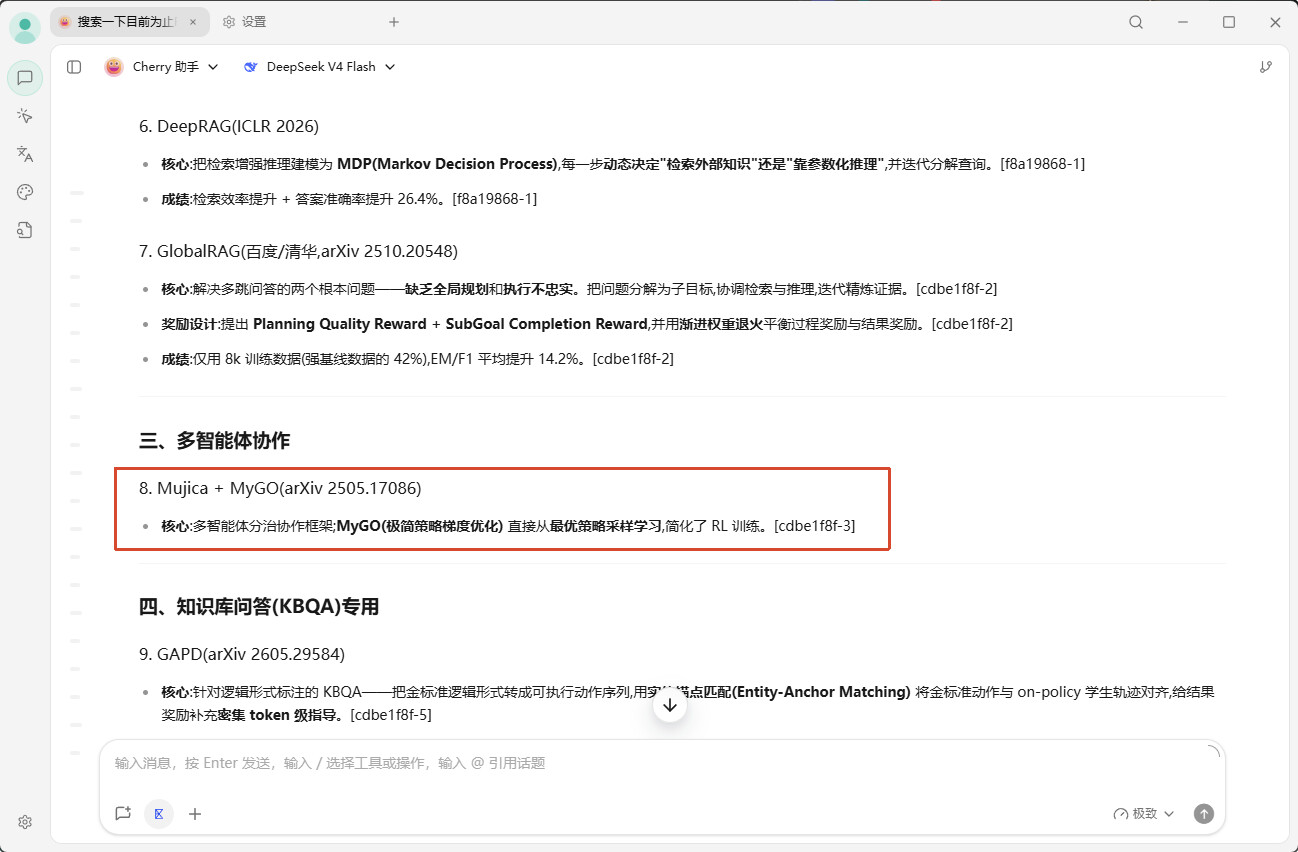The height and width of the screenshot is (852, 1298).
Task: Open citation [cdbe1f8f-2] in the 奖励设计 row
Action: point(972,324)
